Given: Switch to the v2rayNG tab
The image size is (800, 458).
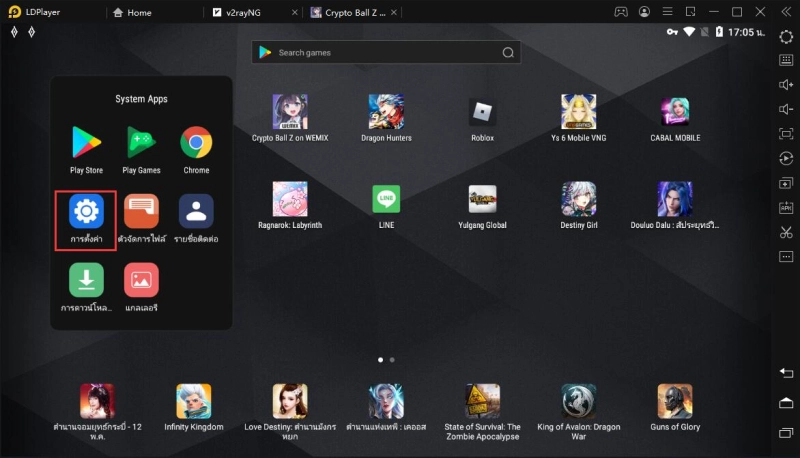Looking at the screenshot, I should pyautogui.click(x=237, y=12).
